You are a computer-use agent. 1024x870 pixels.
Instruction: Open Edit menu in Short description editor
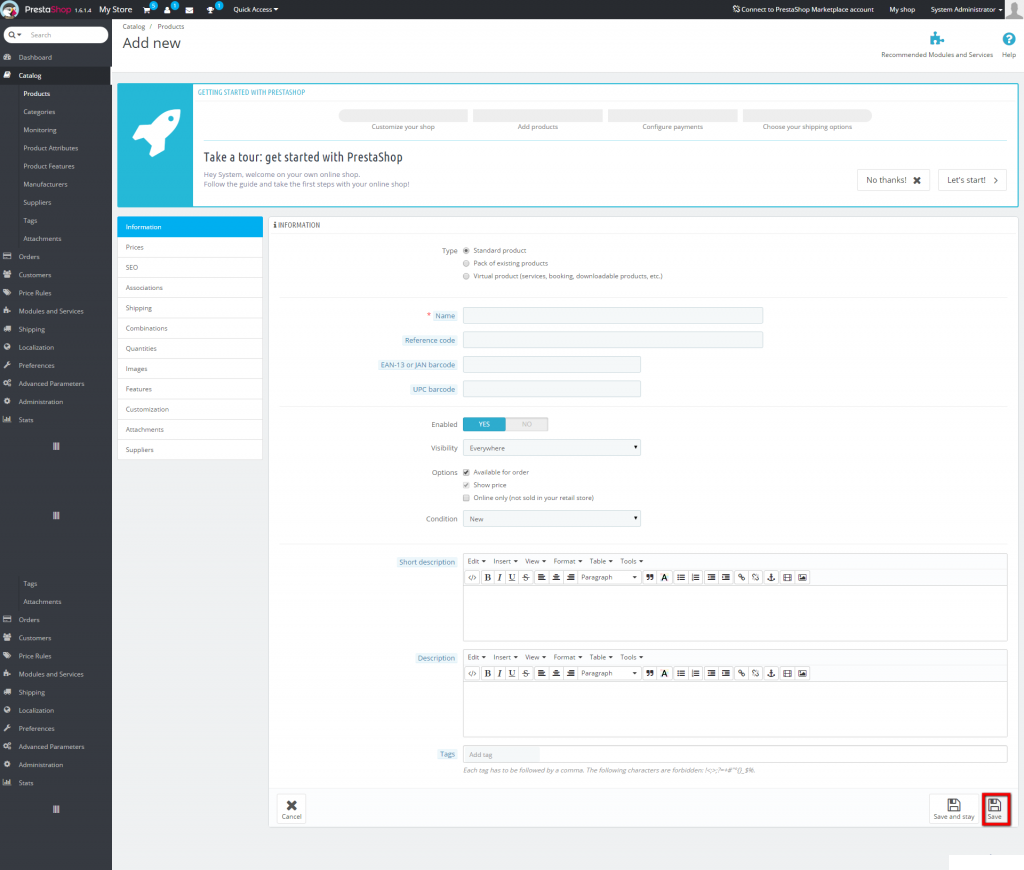[476, 562]
